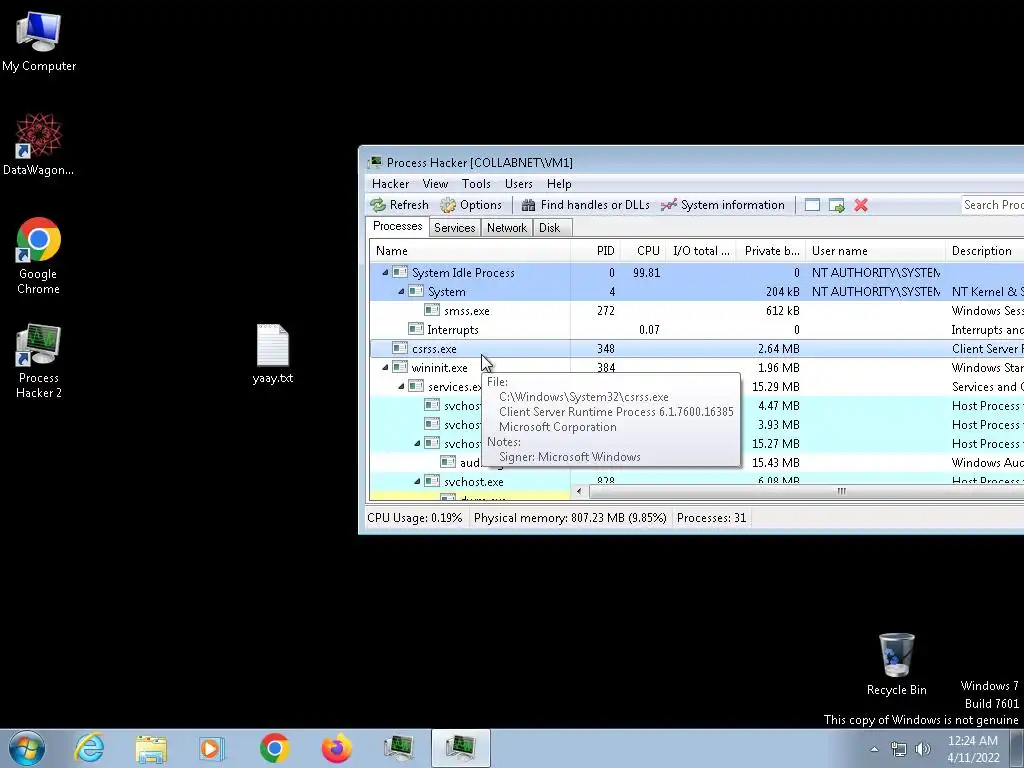Launch Firefox from the taskbar
This screenshot has width=1024, height=768.
(x=337, y=748)
